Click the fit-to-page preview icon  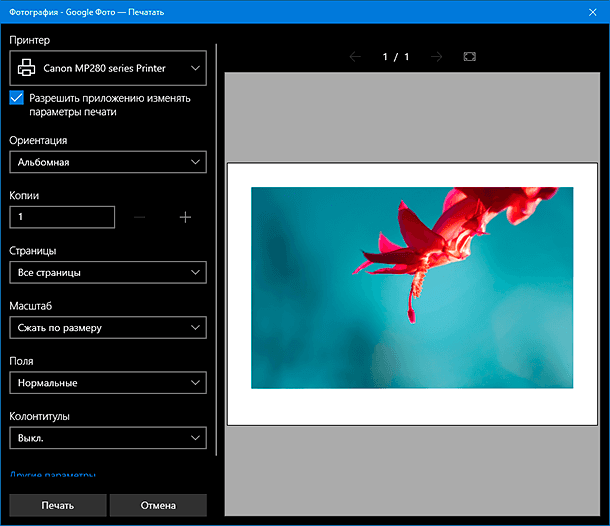point(470,57)
